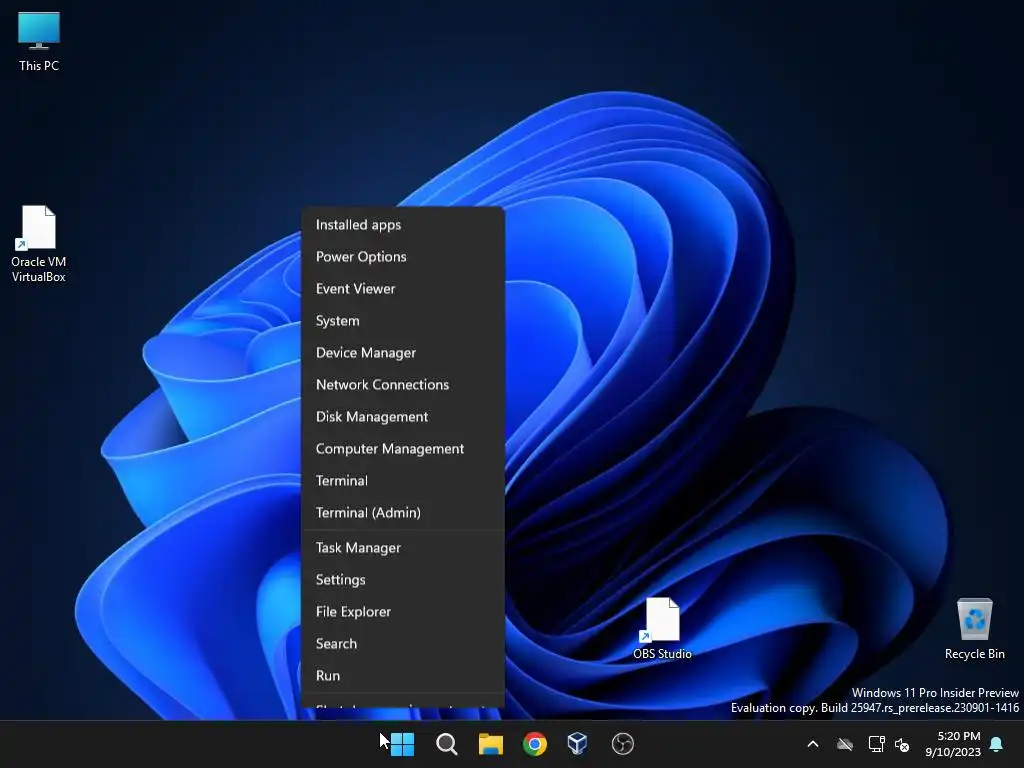Click the System menu entry

403,321
